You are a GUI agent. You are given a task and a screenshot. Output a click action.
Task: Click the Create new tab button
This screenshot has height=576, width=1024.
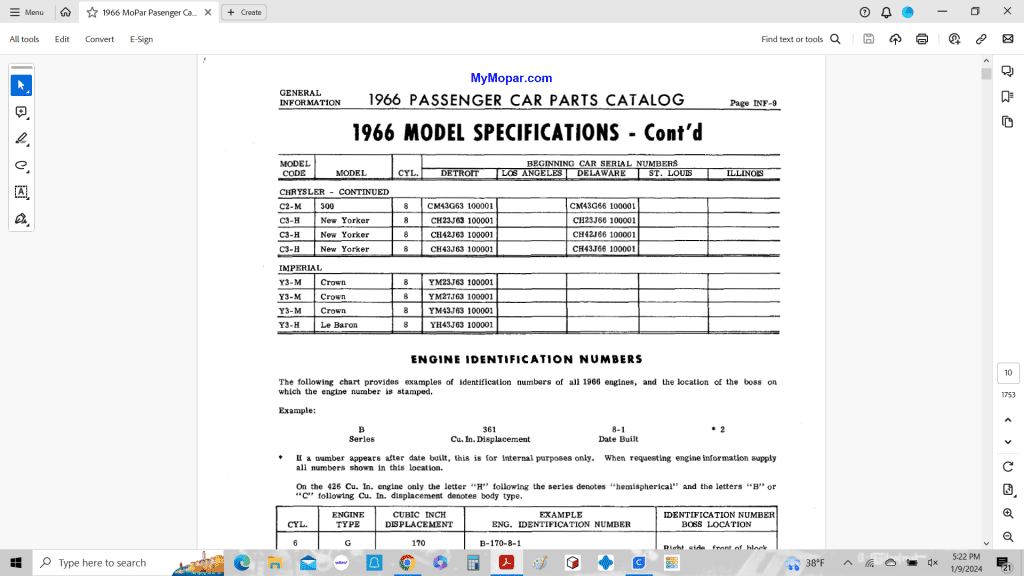(243, 12)
